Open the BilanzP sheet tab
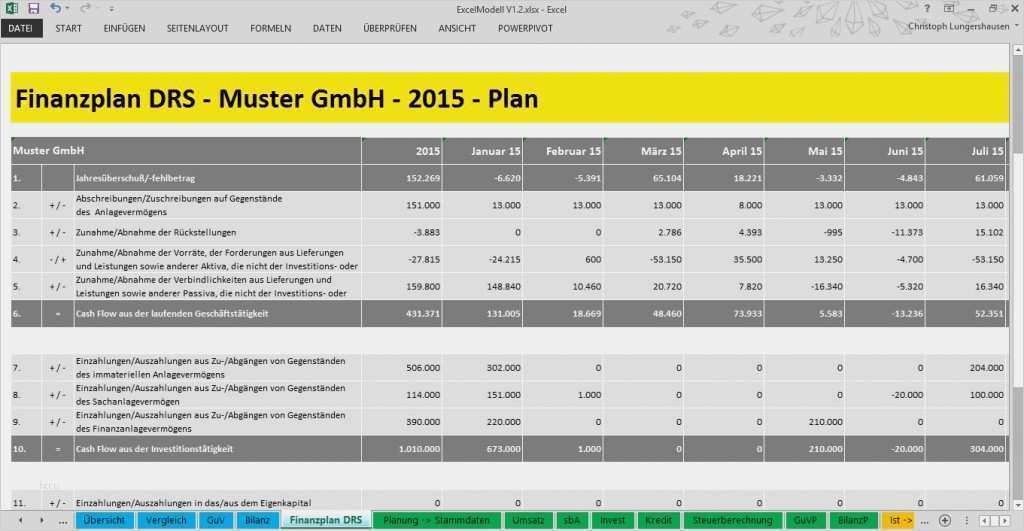1024x531 pixels. 853,521
